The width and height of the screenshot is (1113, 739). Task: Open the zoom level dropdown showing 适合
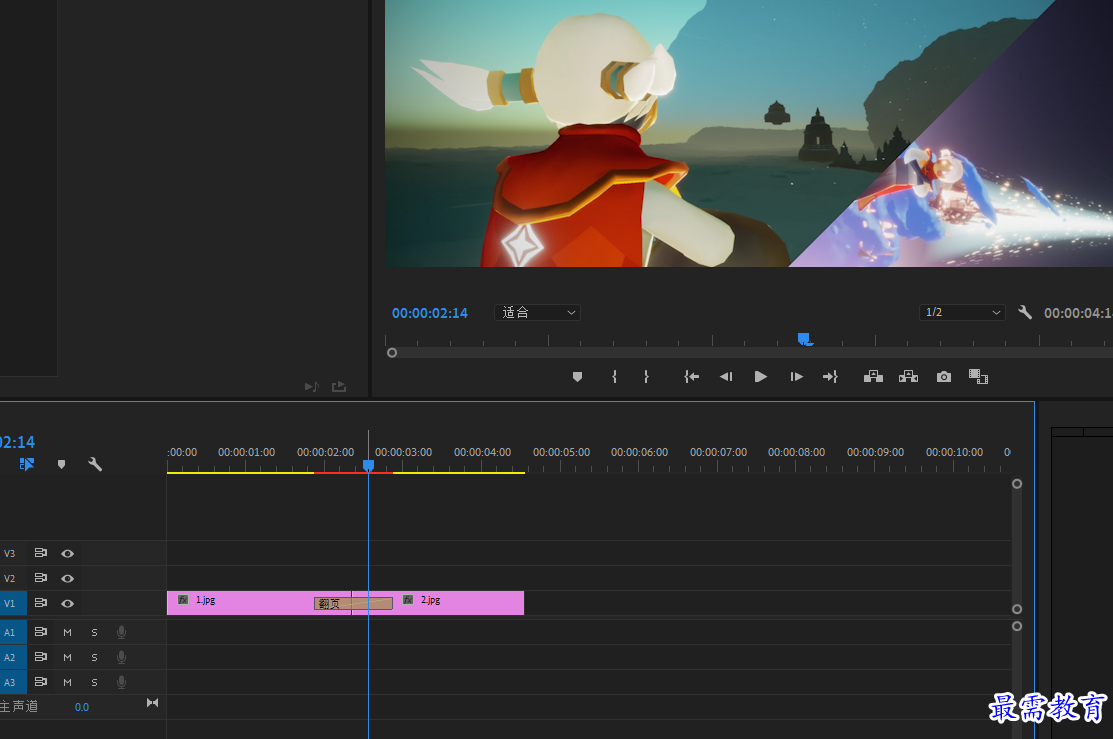[537, 312]
